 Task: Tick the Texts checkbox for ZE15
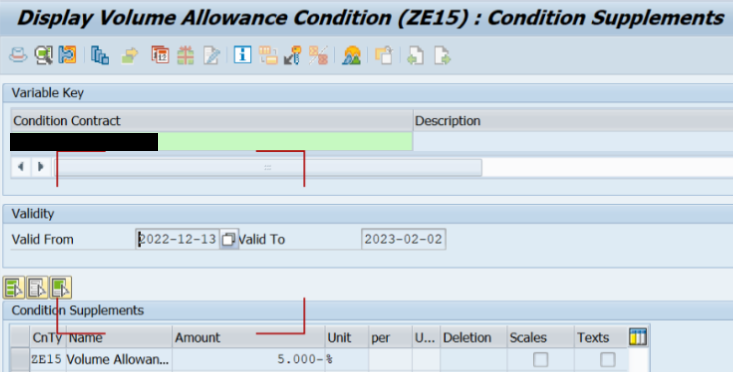[x=607, y=359]
